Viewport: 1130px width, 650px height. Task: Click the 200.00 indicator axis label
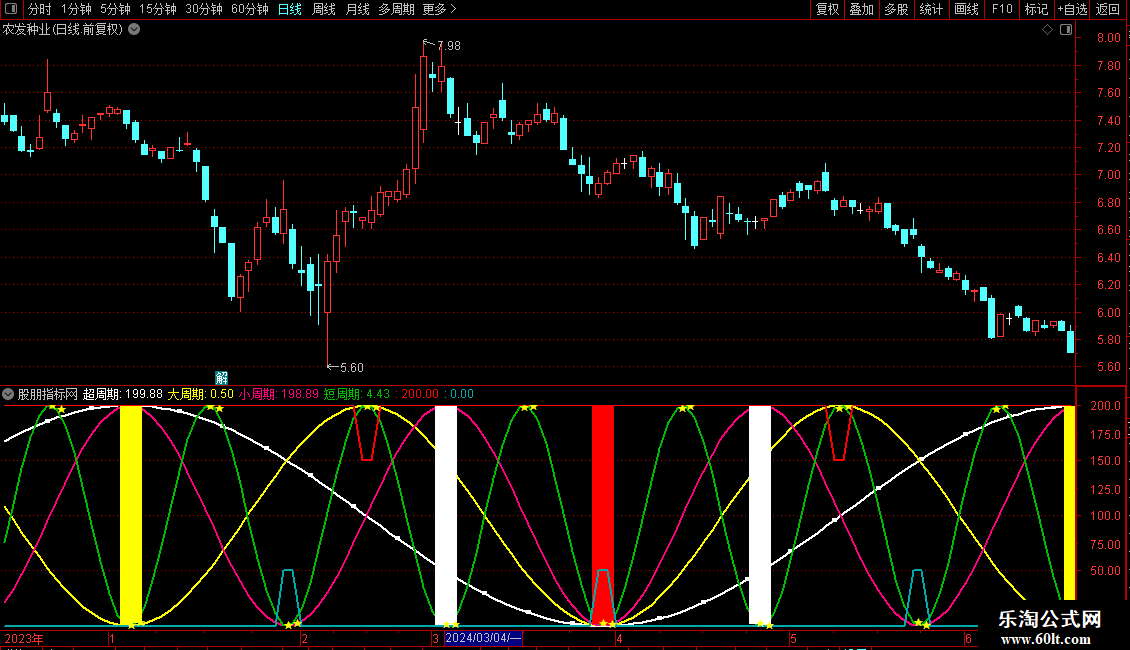tap(1105, 406)
